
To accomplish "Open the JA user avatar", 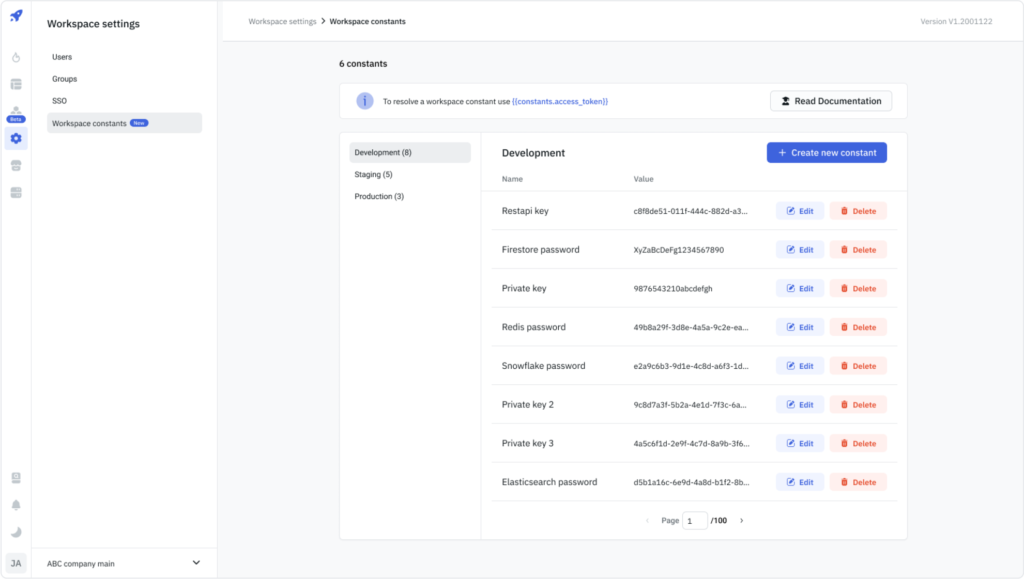I will click(x=15, y=562).
